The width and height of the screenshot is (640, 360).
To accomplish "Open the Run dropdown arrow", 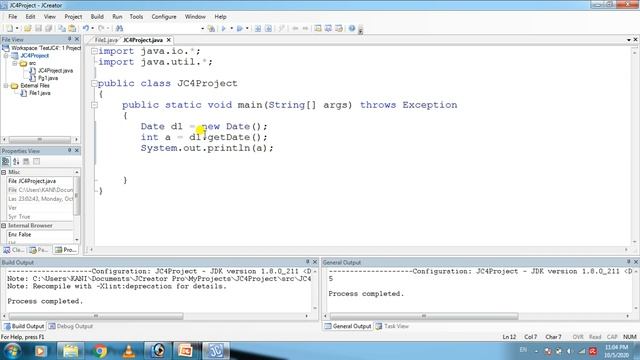I will [247, 28].
